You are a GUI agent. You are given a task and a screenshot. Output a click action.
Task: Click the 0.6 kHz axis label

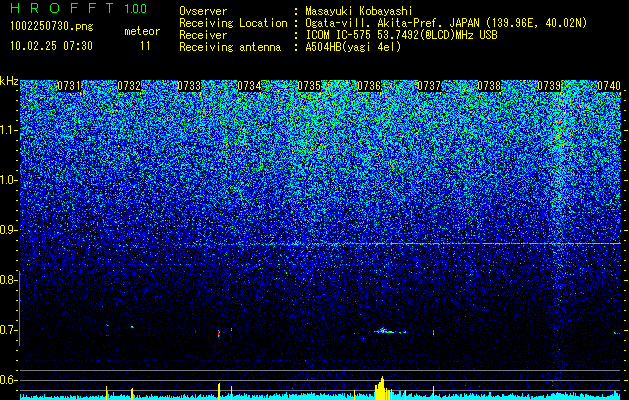8,380
